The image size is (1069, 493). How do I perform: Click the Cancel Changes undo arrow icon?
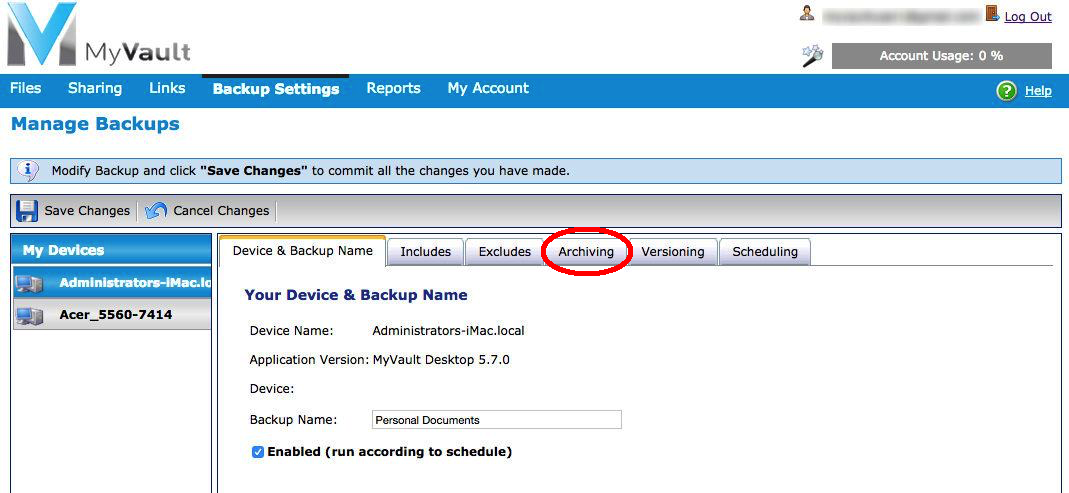tap(156, 211)
